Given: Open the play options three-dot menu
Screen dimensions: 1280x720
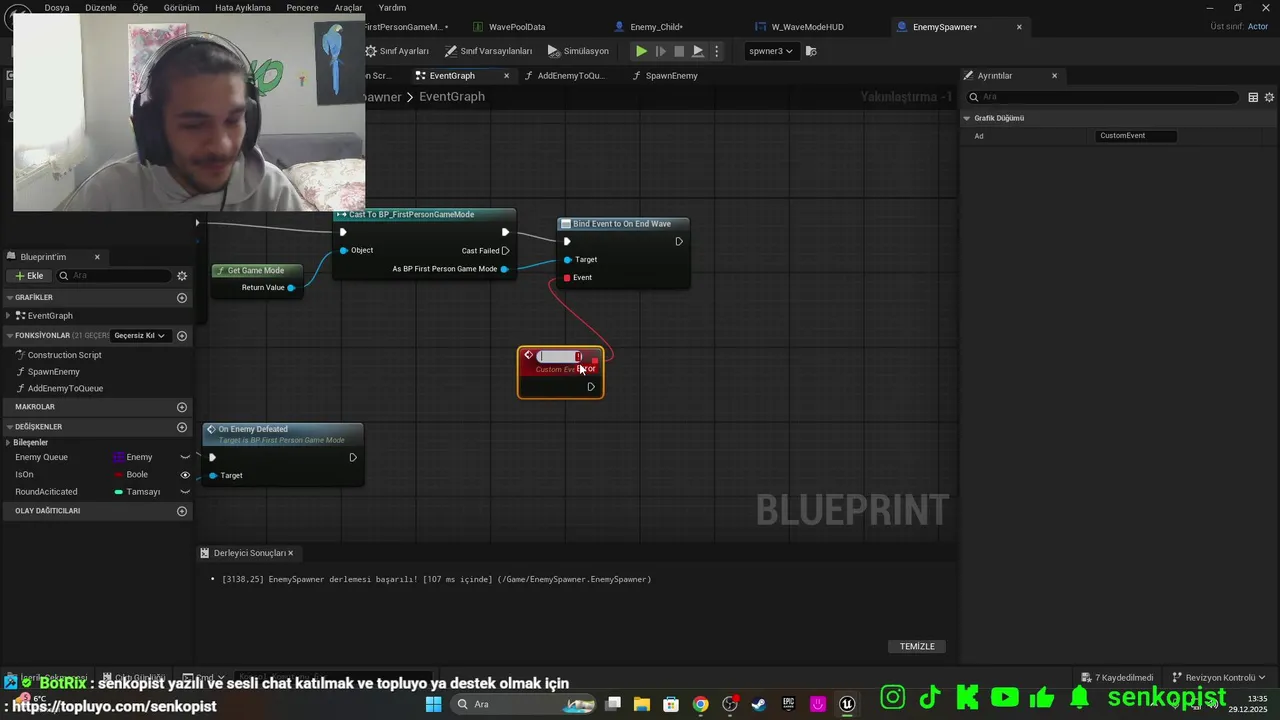Looking at the screenshot, I should click(716, 51).
